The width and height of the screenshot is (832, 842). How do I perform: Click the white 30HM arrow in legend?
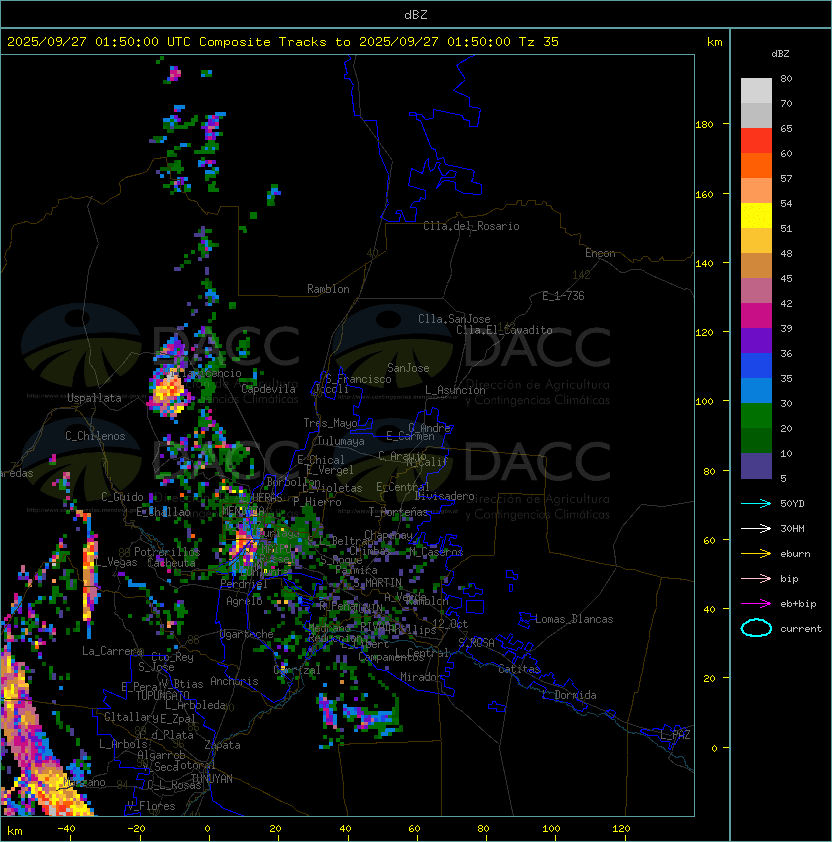pos(756,528)
